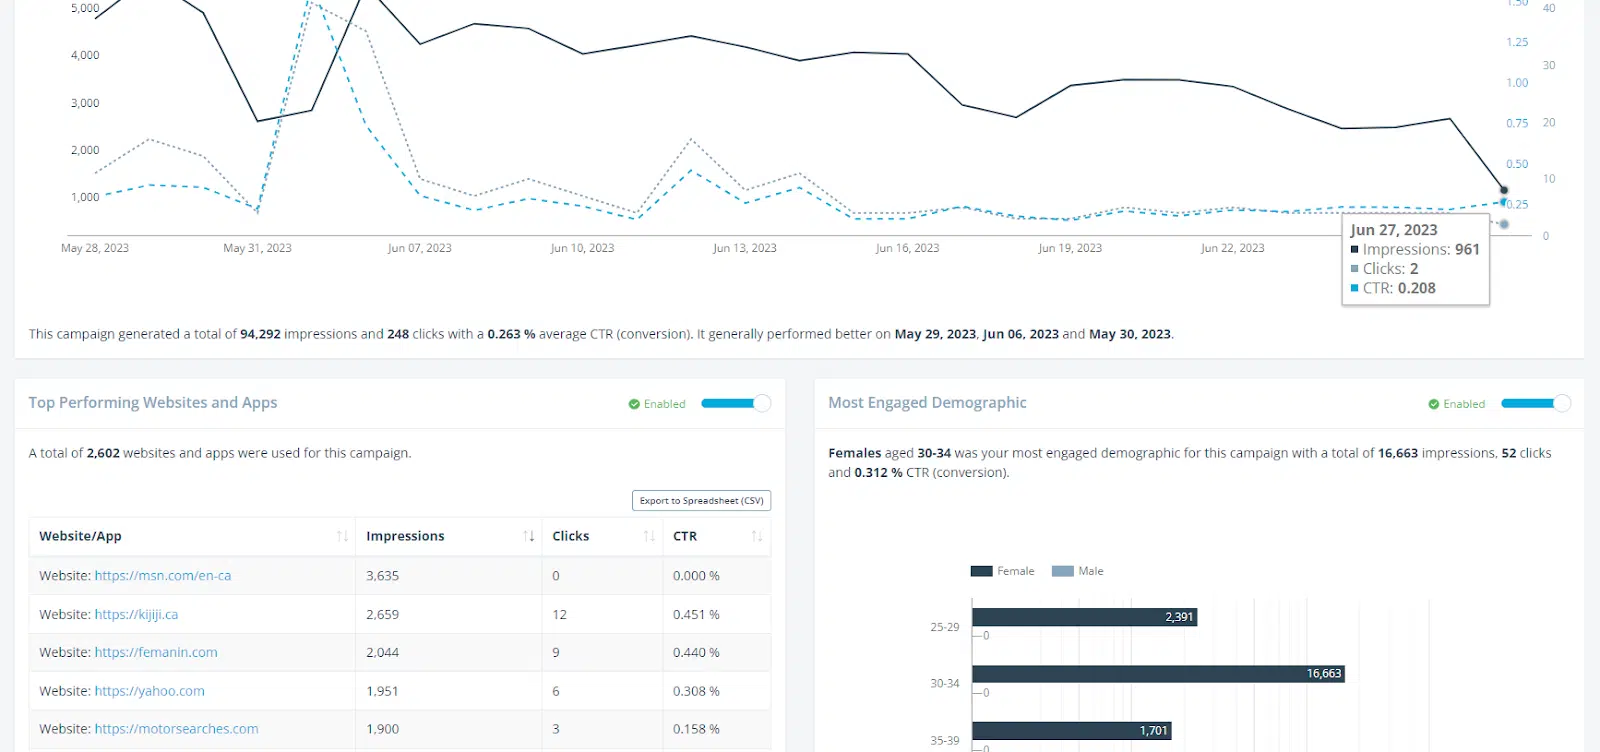Screen dimensions: 1600x752
Task: Export websites table to Spreadsheet (CSV)
Action: (701, 501)
